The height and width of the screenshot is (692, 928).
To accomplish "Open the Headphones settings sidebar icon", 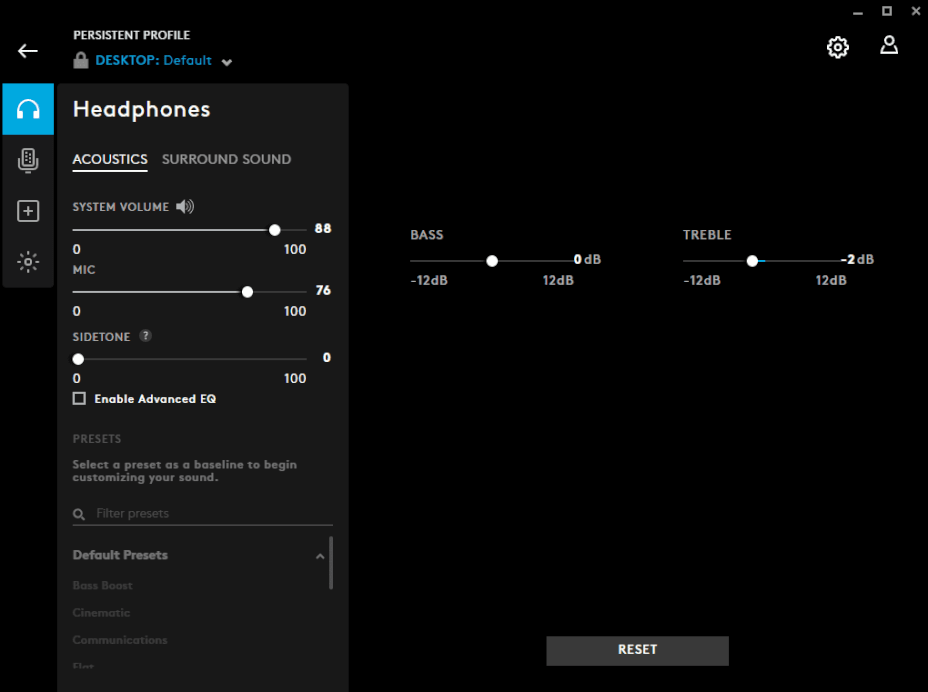I will [27, 109].
